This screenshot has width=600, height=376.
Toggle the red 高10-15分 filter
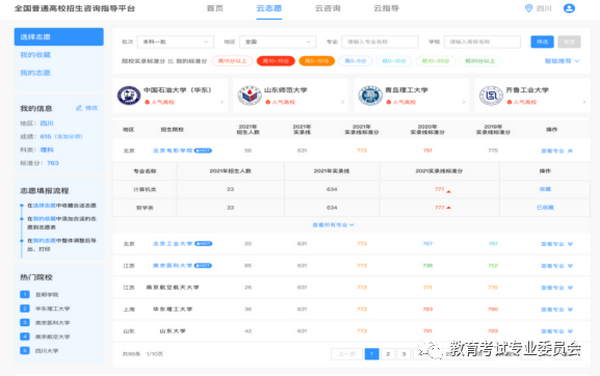coord(276,61)
